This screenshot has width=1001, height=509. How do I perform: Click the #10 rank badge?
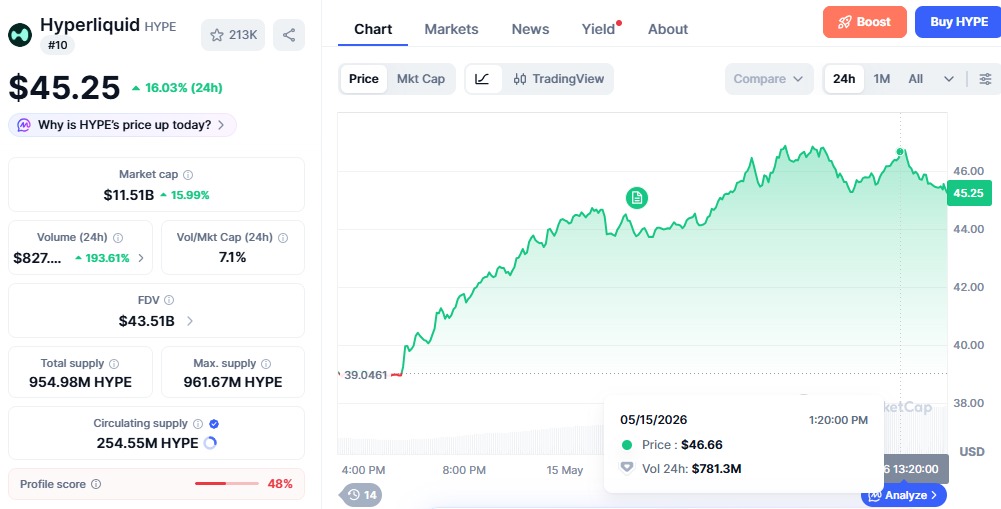pyautogui.click(x=57, y=45)
